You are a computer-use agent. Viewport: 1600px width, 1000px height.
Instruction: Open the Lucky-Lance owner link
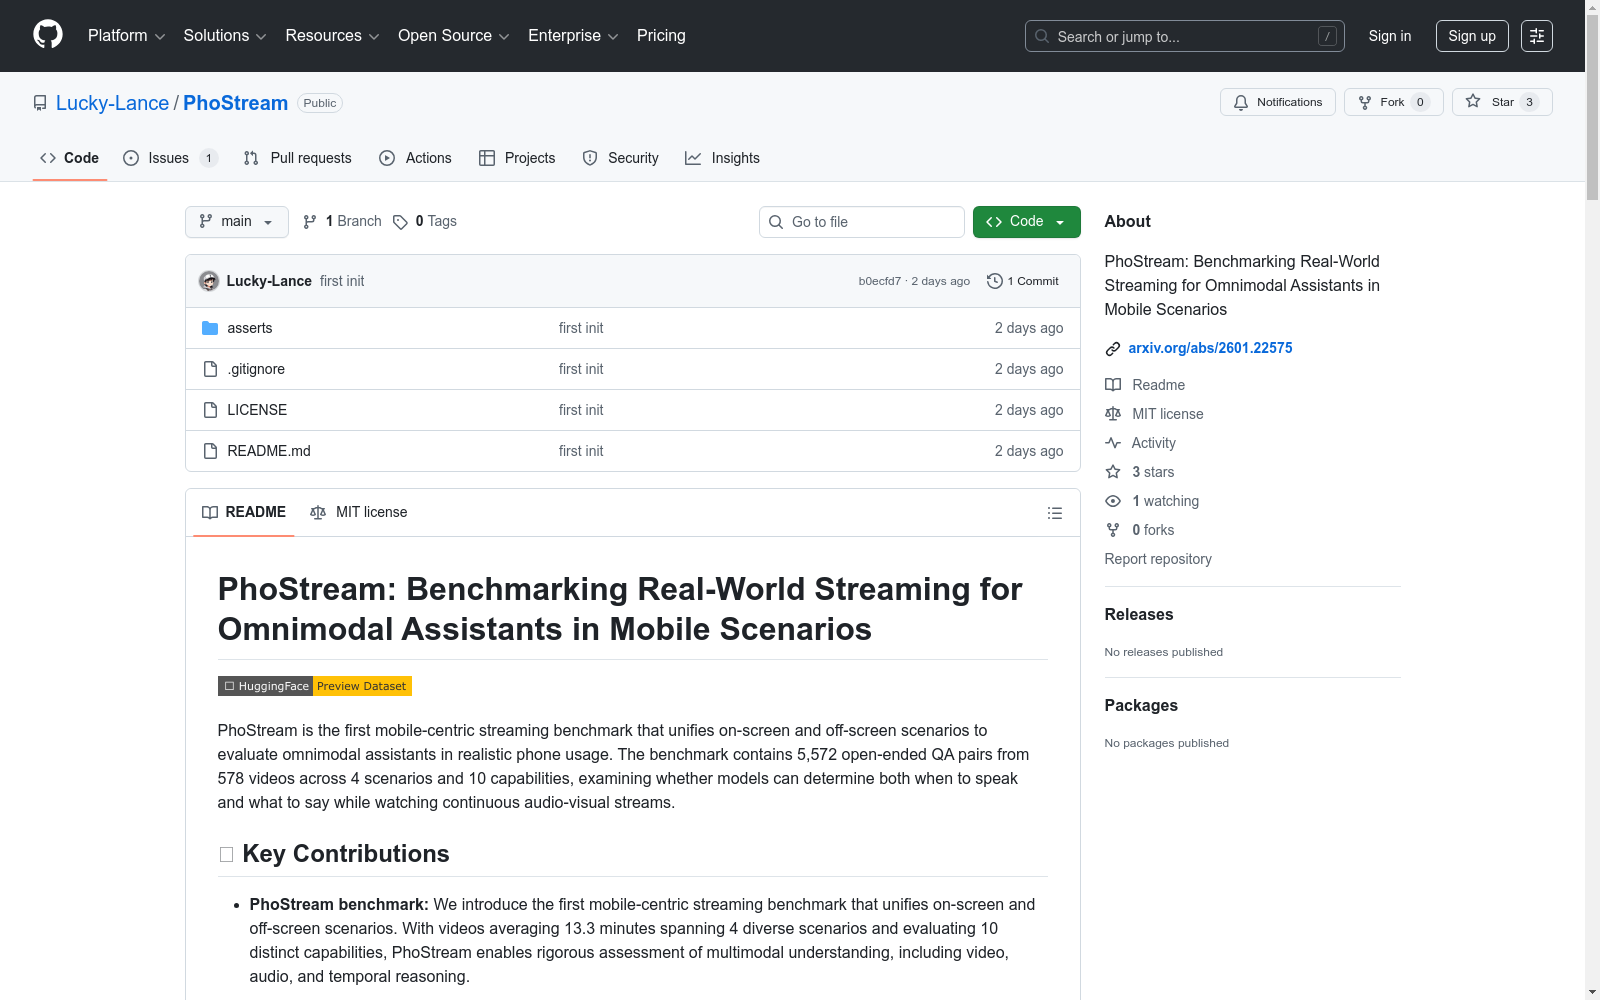tap(112, 103)
